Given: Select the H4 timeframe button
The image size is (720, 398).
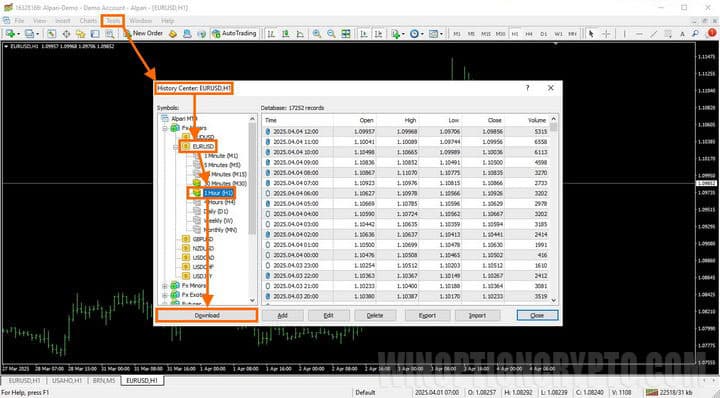Looking at the screenshot, I should (x=529, y=34).
